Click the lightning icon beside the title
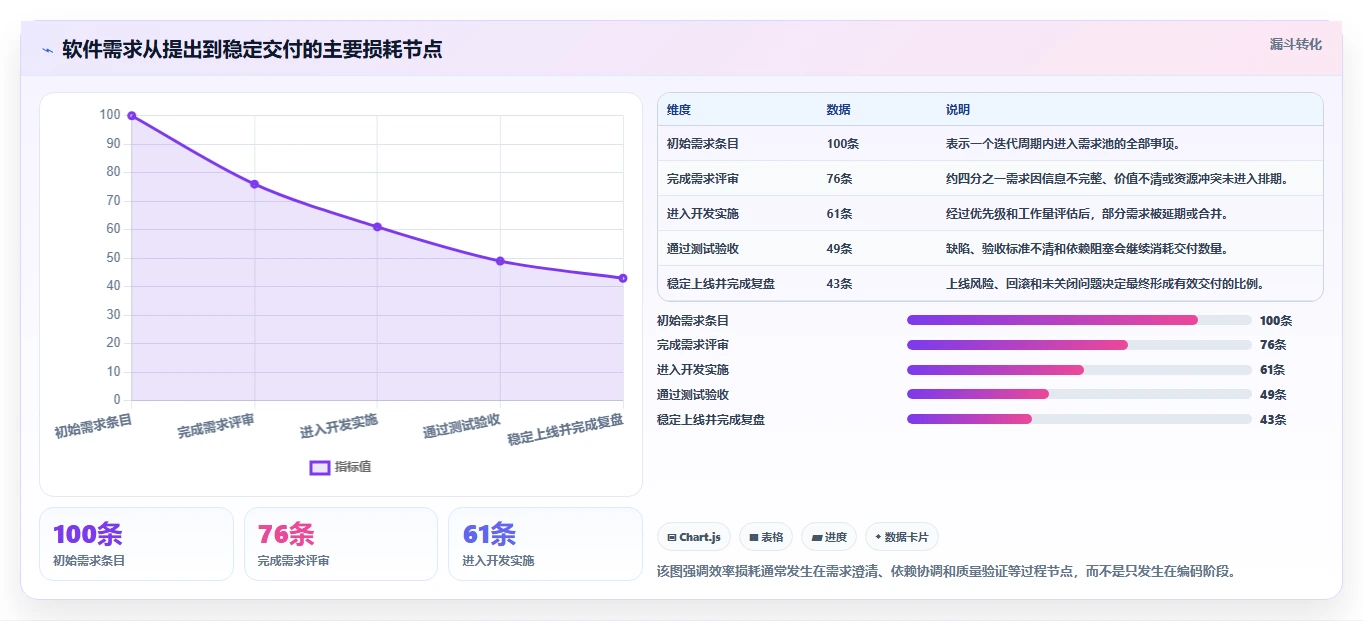The width and height of the screenshot is (1363, 621). [x=48, y=49]
